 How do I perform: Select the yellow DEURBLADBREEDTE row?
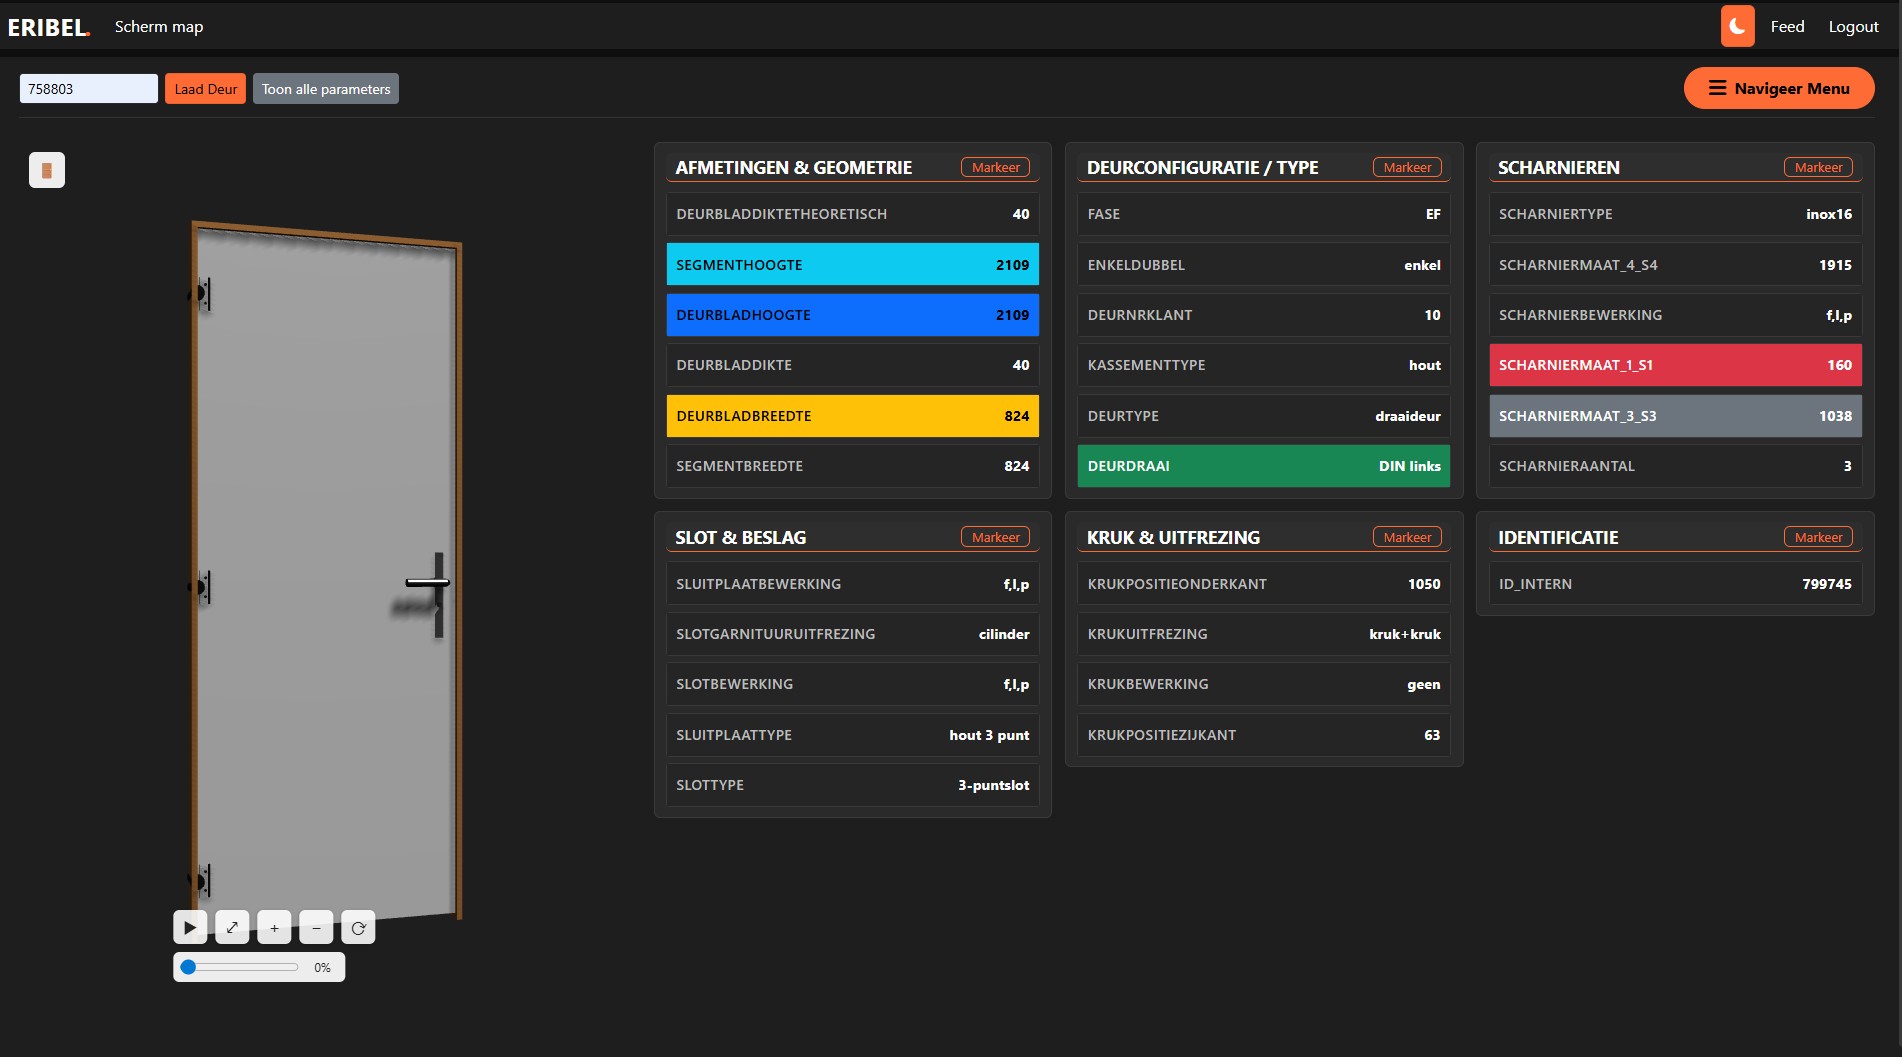[x=853, y=416]
